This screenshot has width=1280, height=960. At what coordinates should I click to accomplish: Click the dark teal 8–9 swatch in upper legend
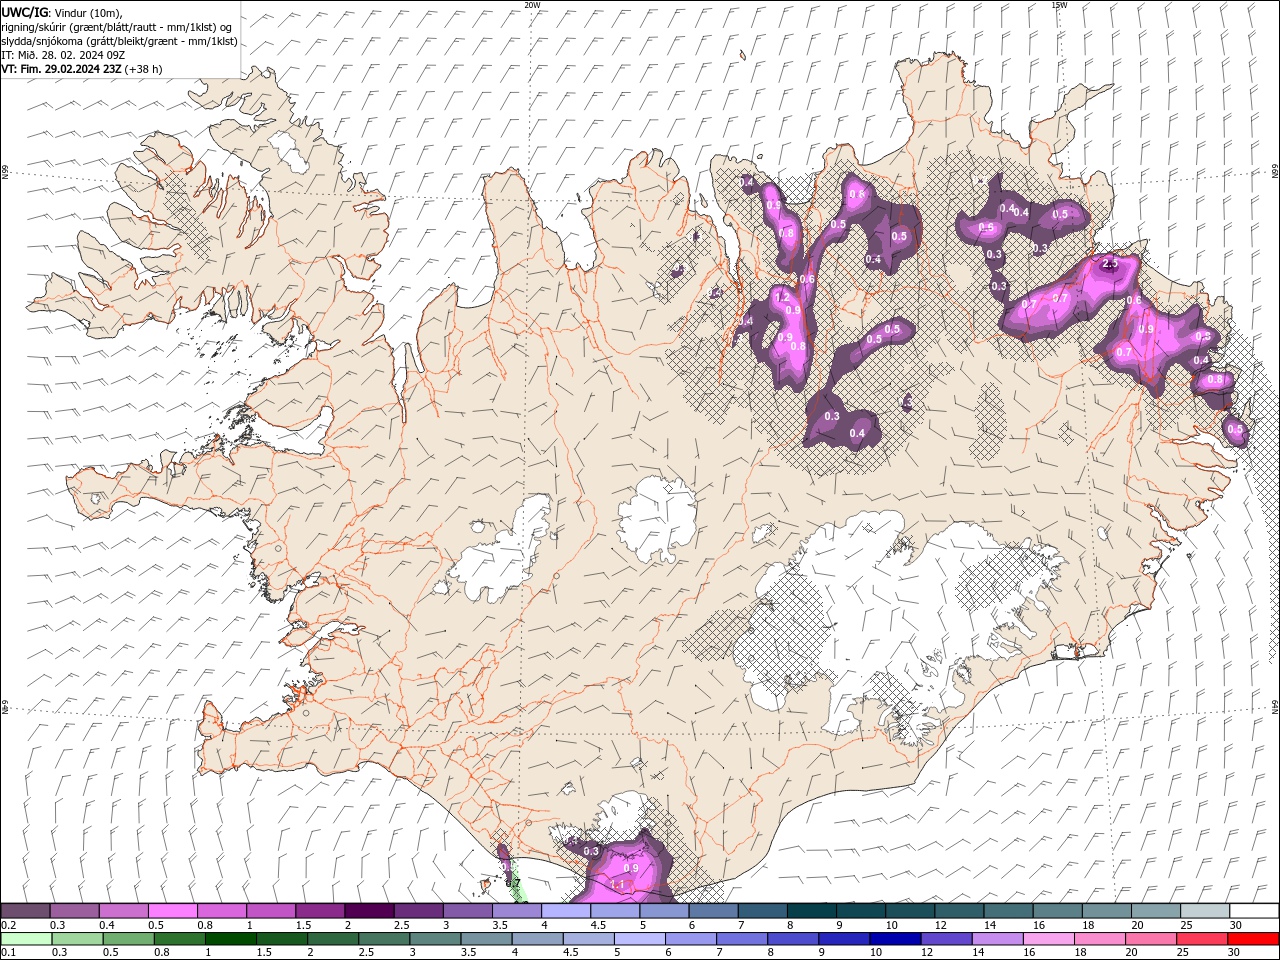tap(811, 911)
